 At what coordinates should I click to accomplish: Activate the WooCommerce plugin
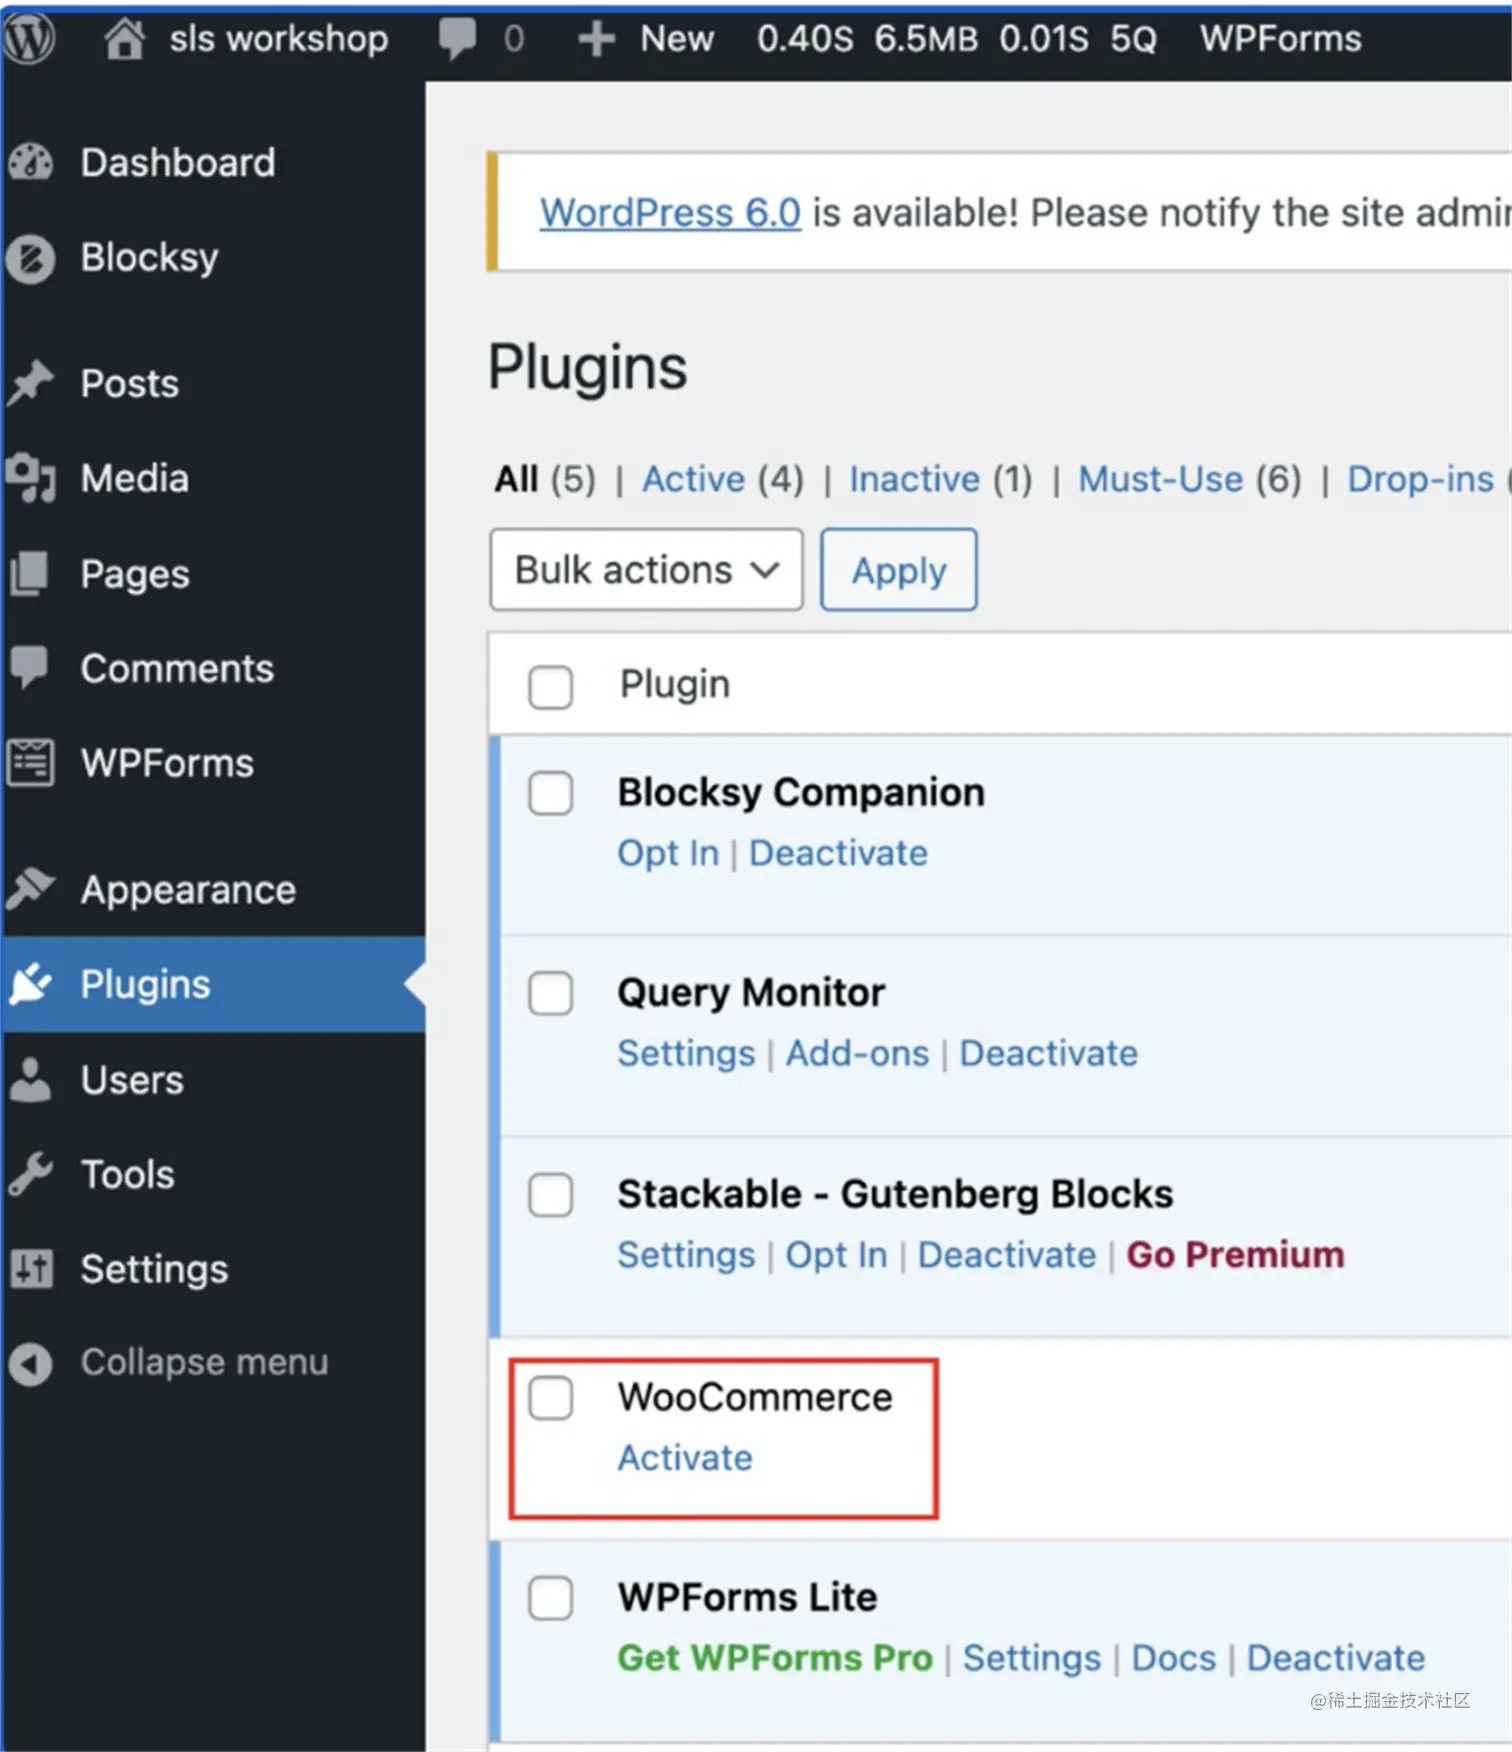coord(685,1458)
